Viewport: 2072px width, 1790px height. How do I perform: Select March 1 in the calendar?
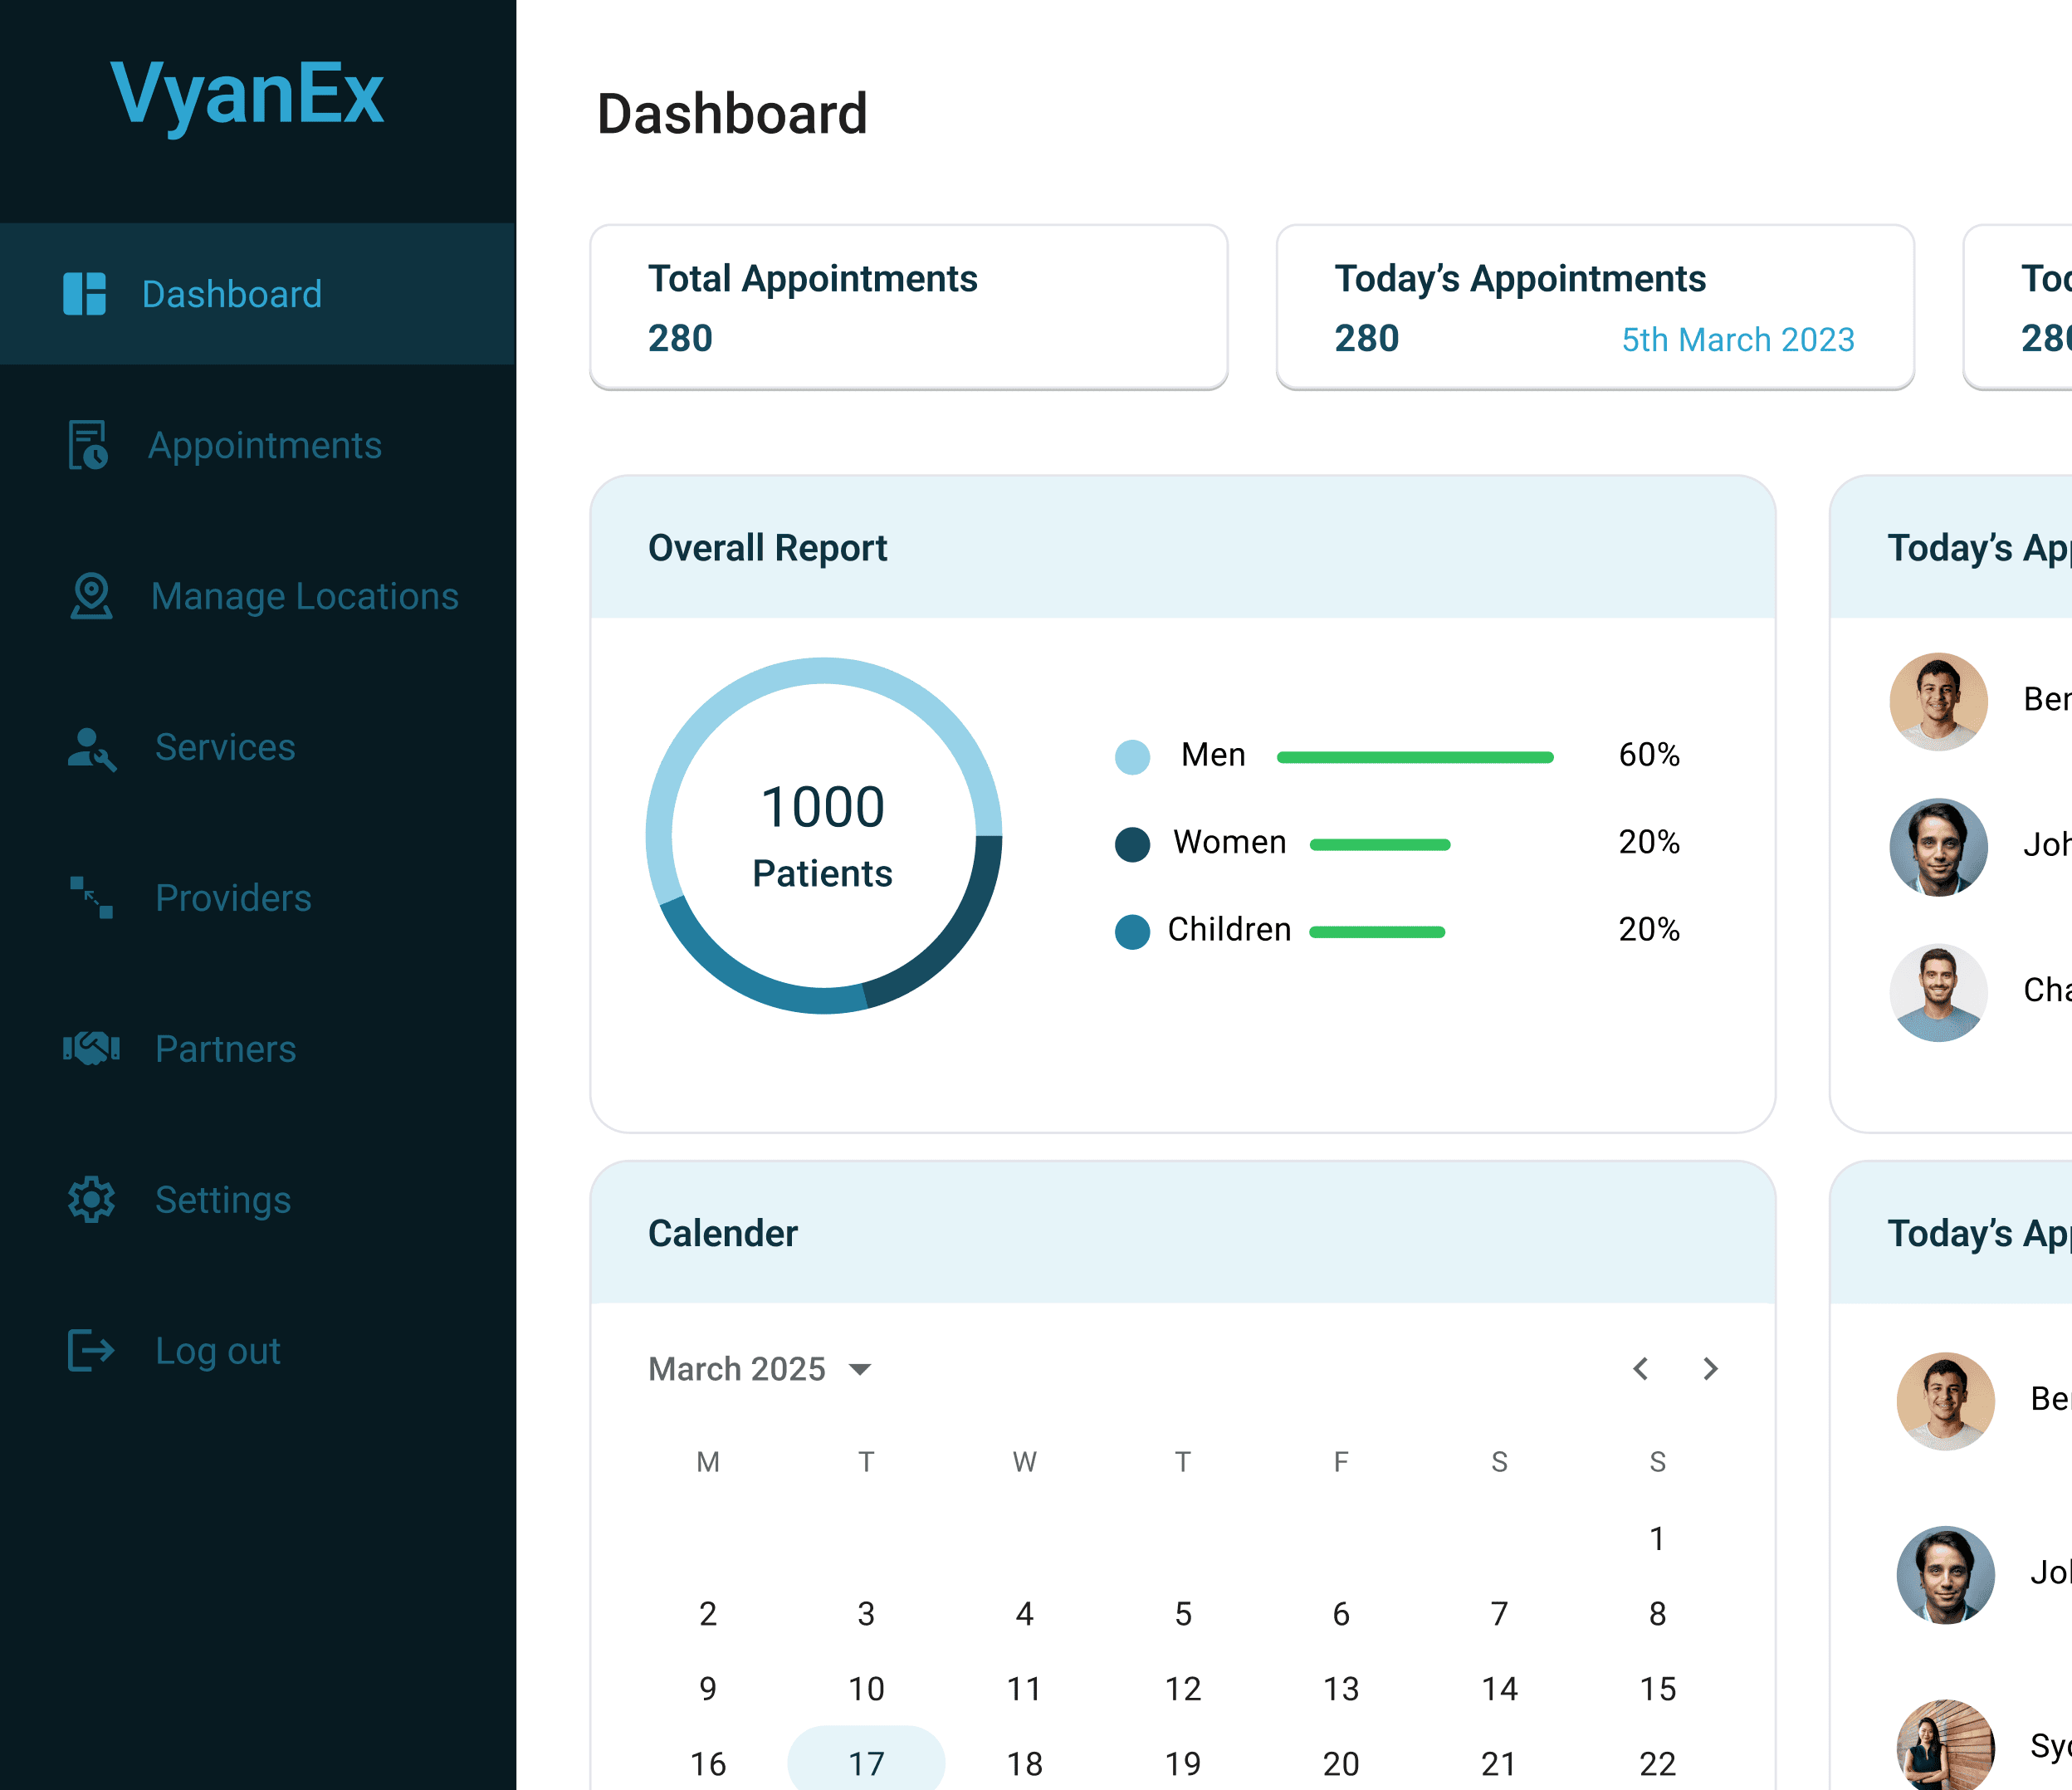(x=1657, y=1538)
